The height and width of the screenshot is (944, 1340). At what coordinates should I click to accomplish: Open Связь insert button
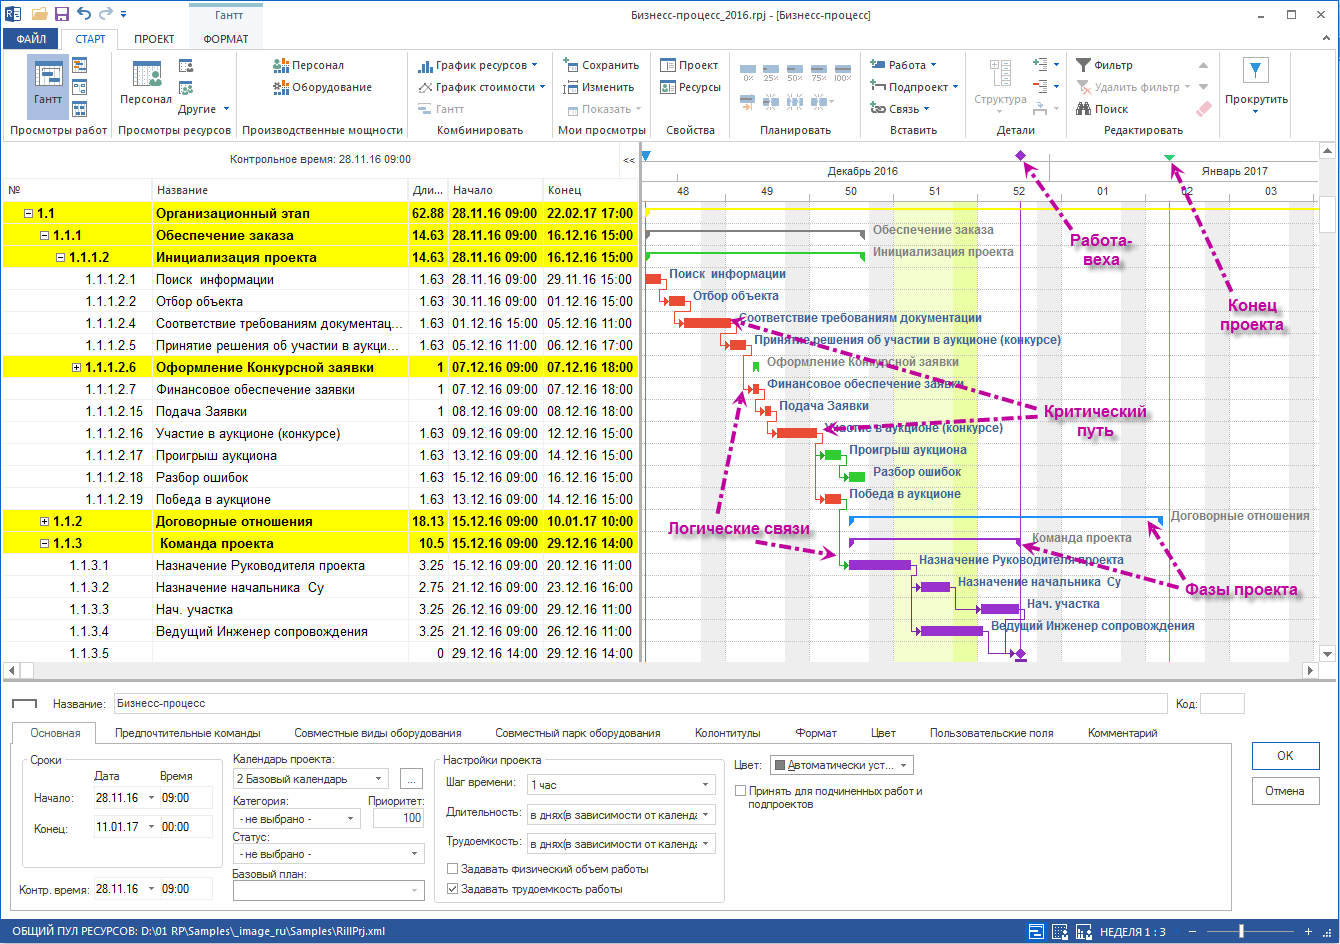tap(900, 109)
